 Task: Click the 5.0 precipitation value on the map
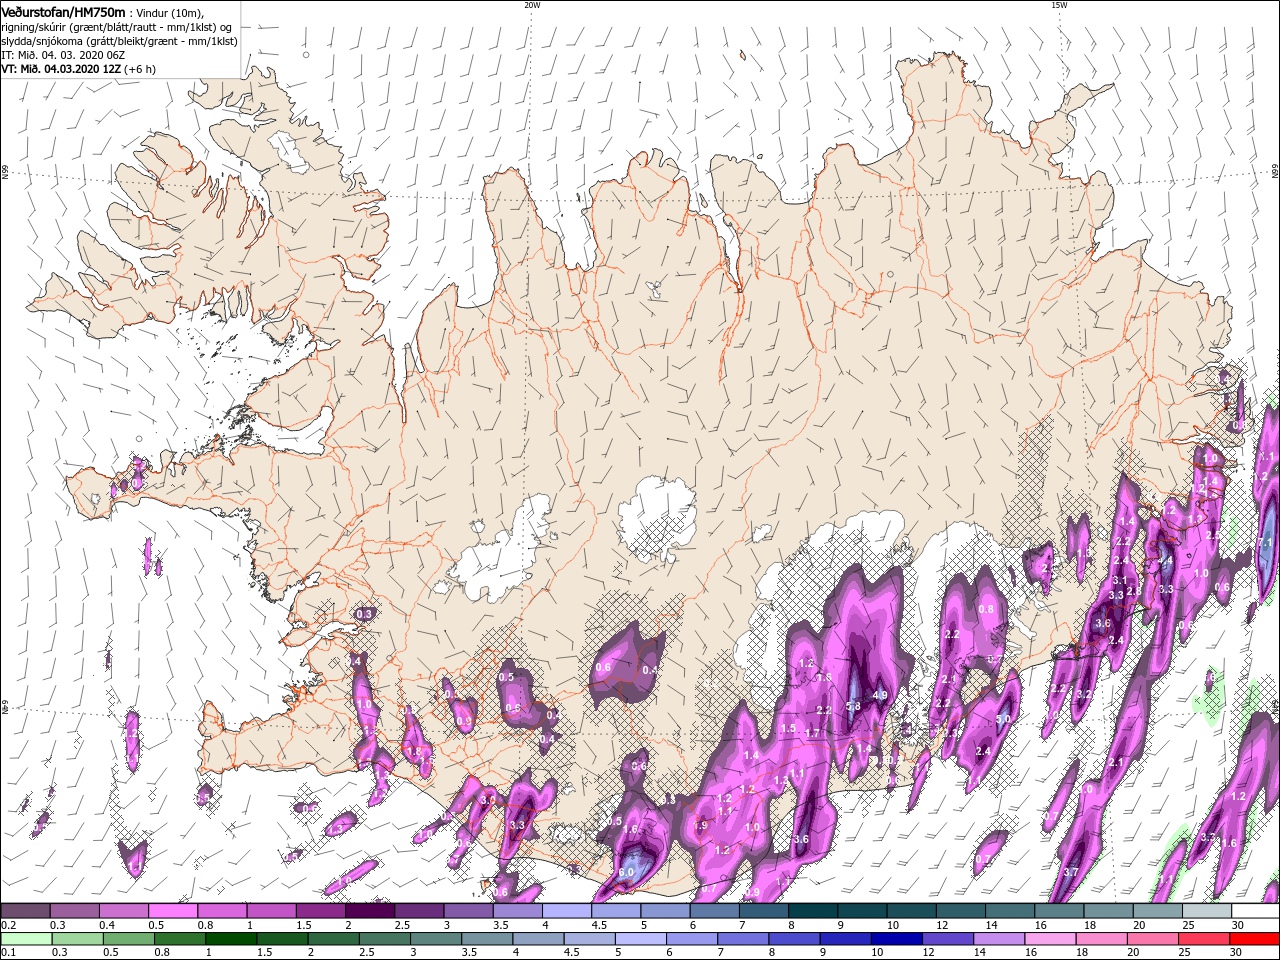pyautogui.click(x=1003, y=718)
